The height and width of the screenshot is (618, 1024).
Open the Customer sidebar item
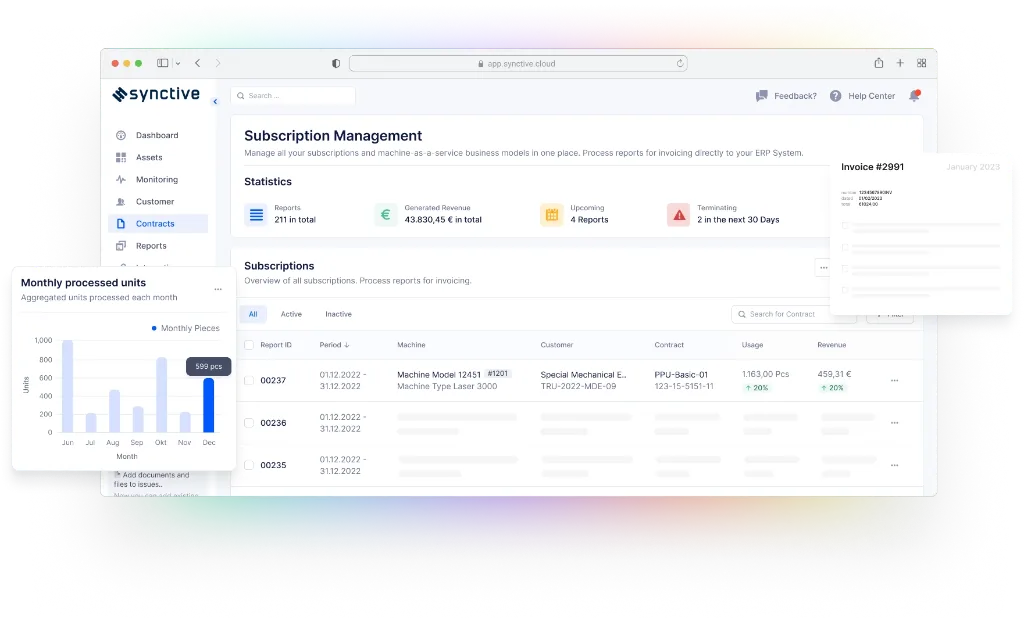click(157, 202)
